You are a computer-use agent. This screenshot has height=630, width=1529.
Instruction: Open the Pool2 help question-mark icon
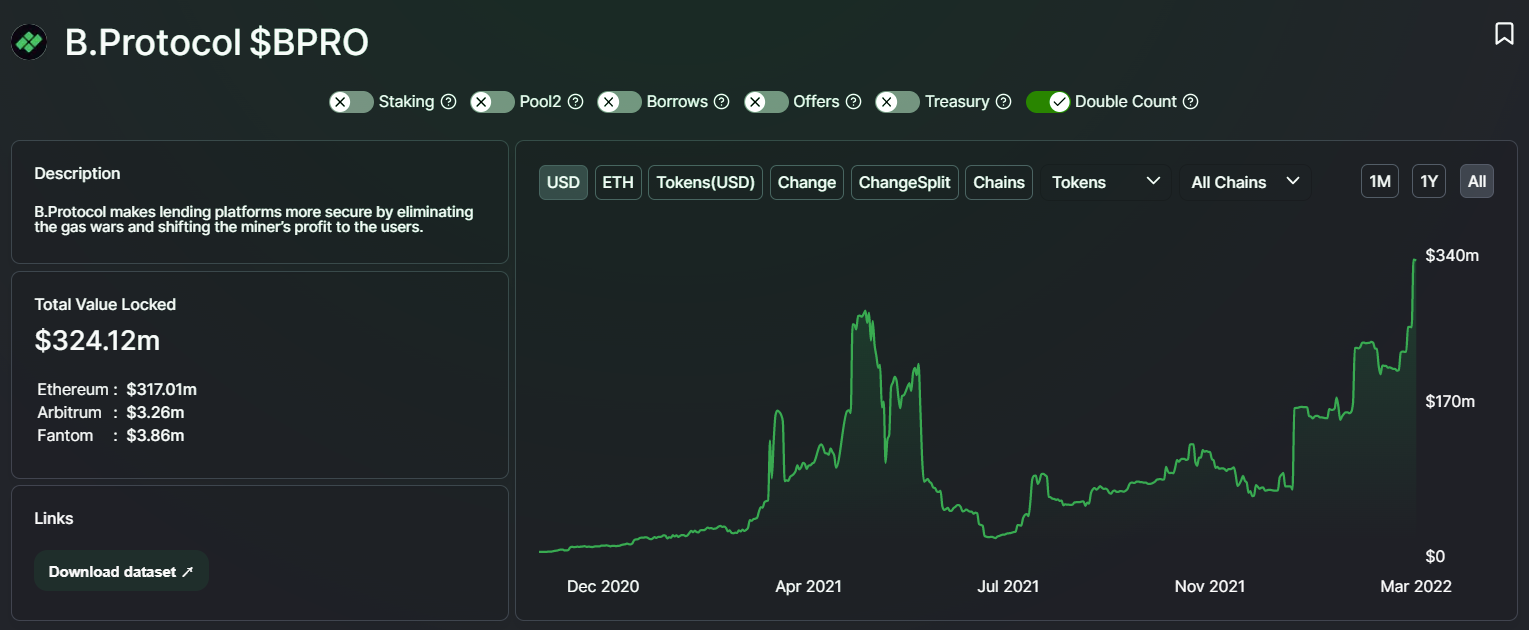575,102
